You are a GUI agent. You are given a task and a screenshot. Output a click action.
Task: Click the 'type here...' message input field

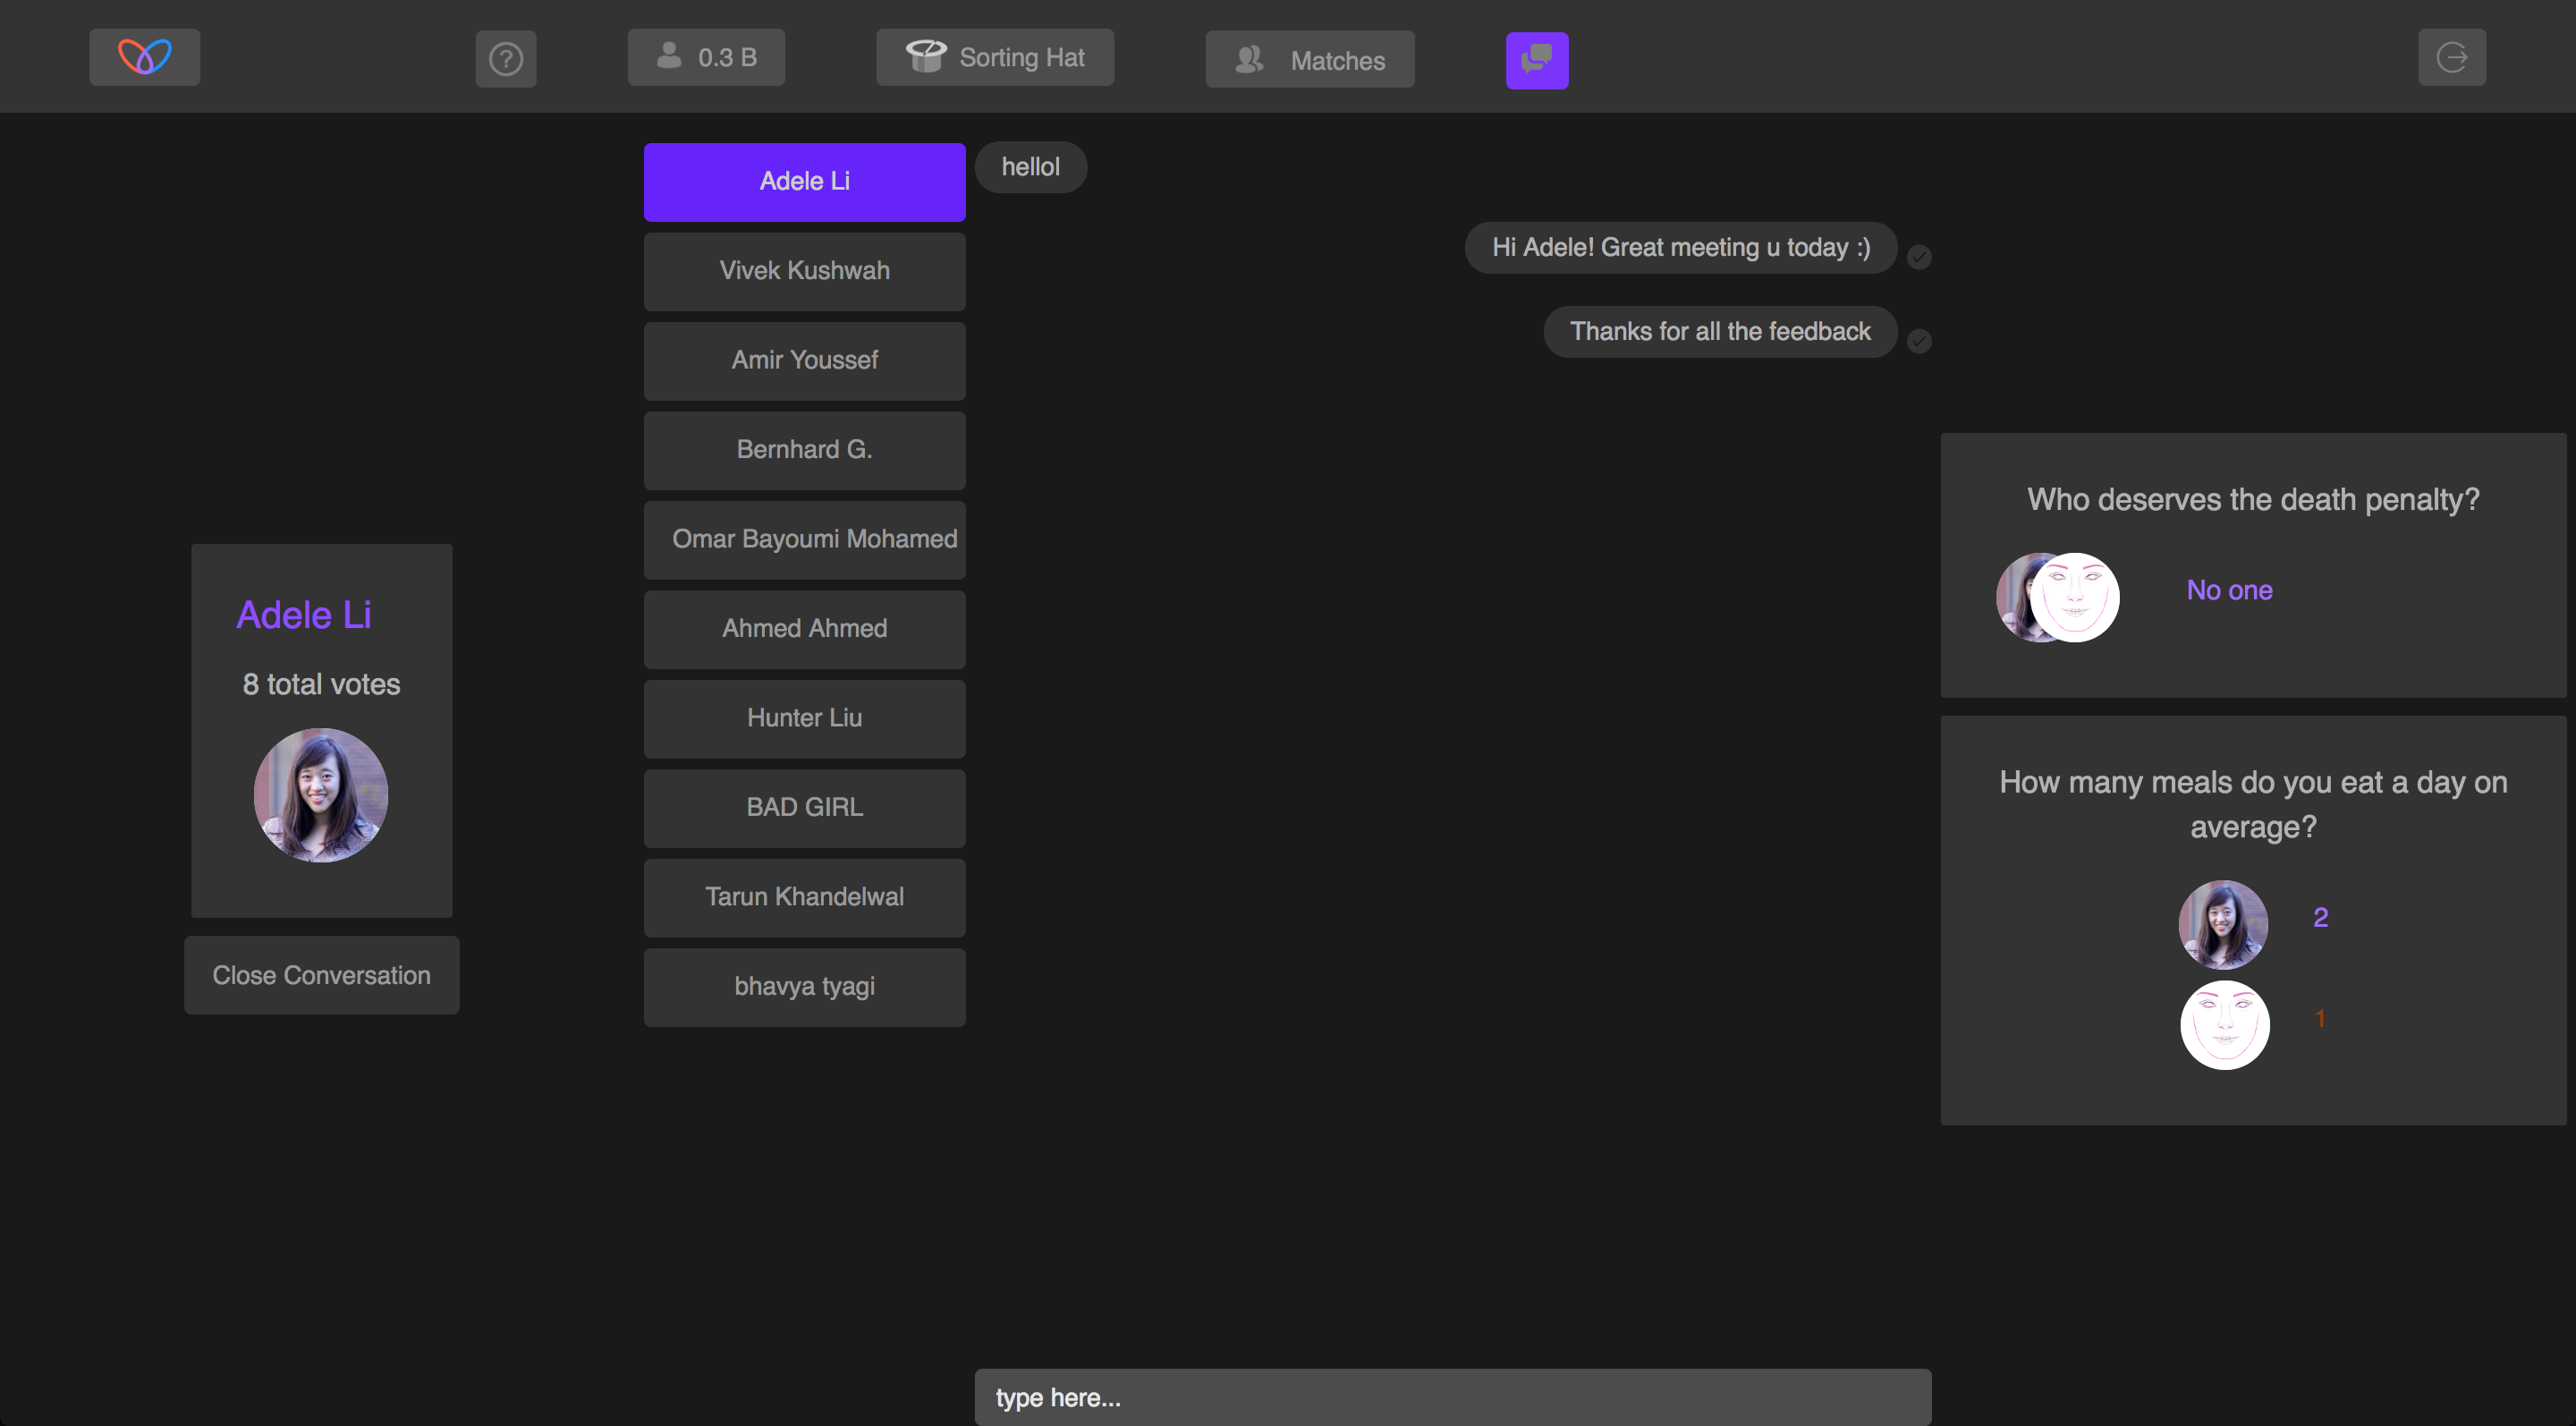[1452, 1397]
